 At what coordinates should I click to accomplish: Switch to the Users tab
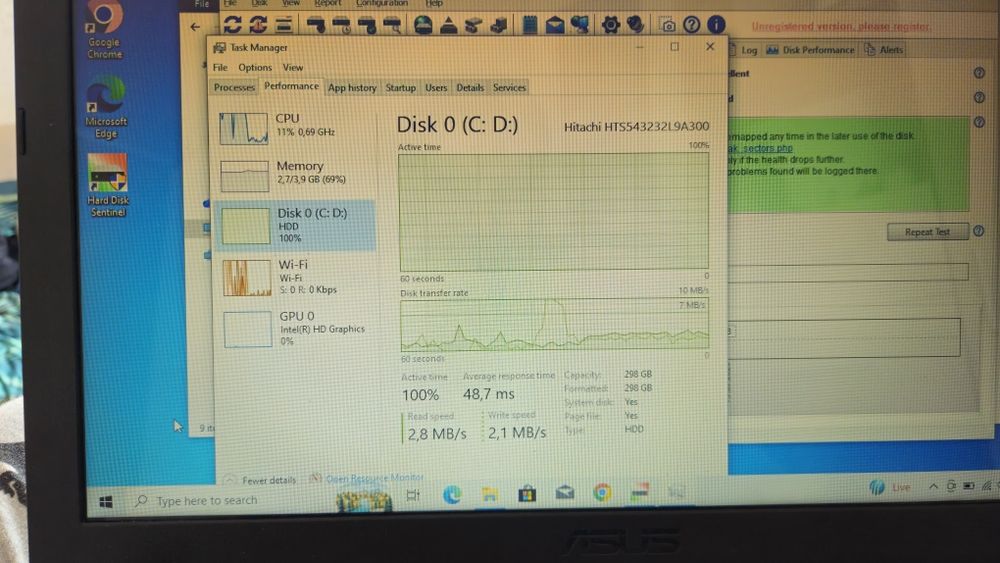click(x=436, y=88)
